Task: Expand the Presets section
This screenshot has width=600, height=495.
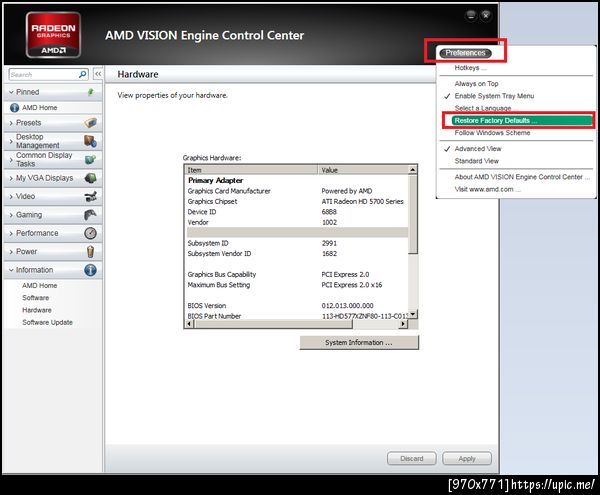Action: pos(11,123)
